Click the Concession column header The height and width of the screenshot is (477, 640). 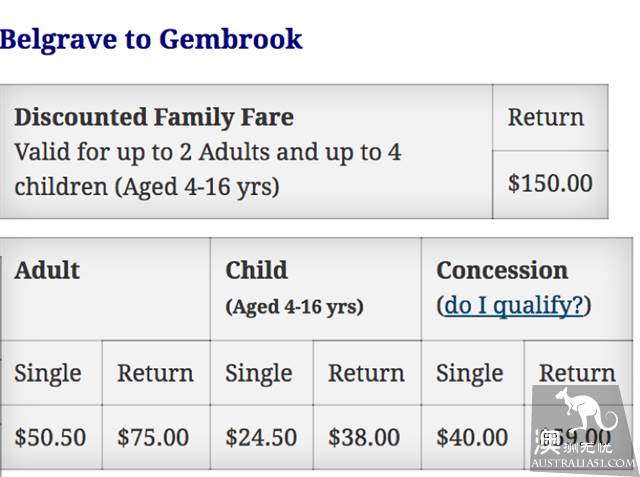(502, 270)
